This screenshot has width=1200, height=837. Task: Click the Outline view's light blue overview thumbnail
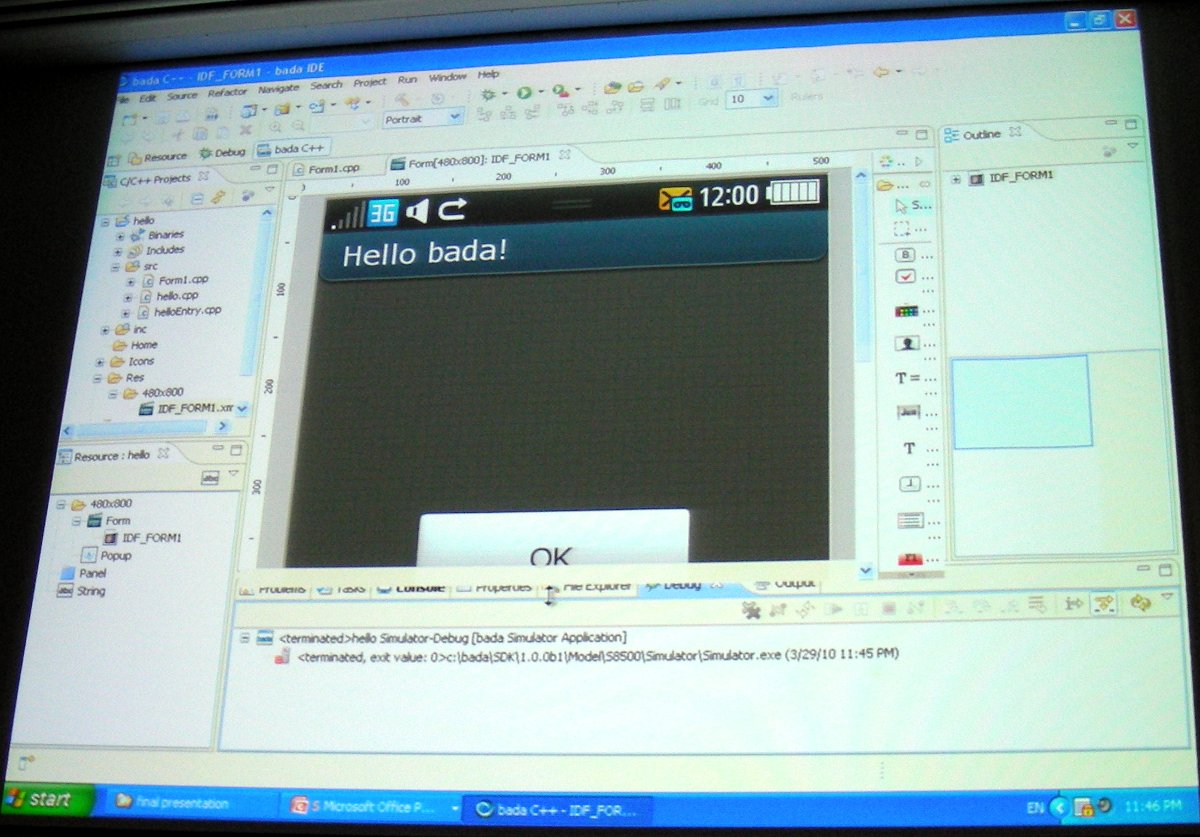pos(1021,401)
